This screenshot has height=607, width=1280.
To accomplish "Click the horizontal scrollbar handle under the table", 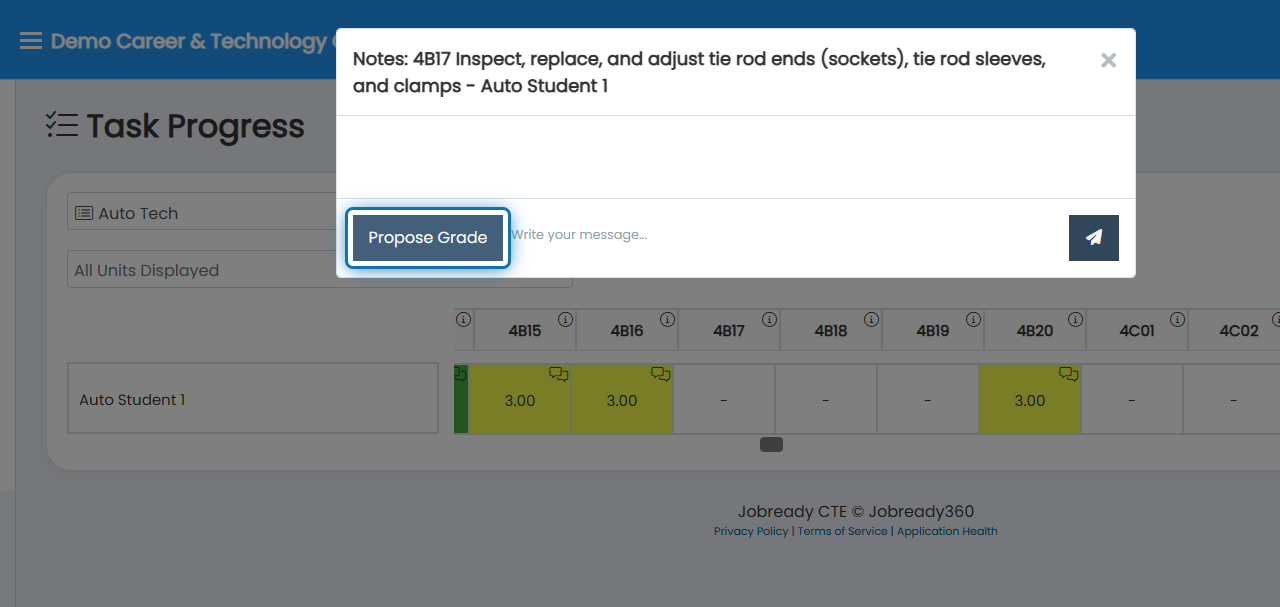I will pos(771,444).
